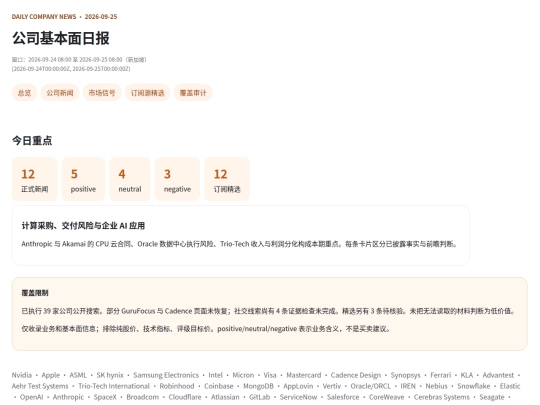Click Seagate in the company list
The width and height of the screenshot is (540, 405).
coord(492,397)
